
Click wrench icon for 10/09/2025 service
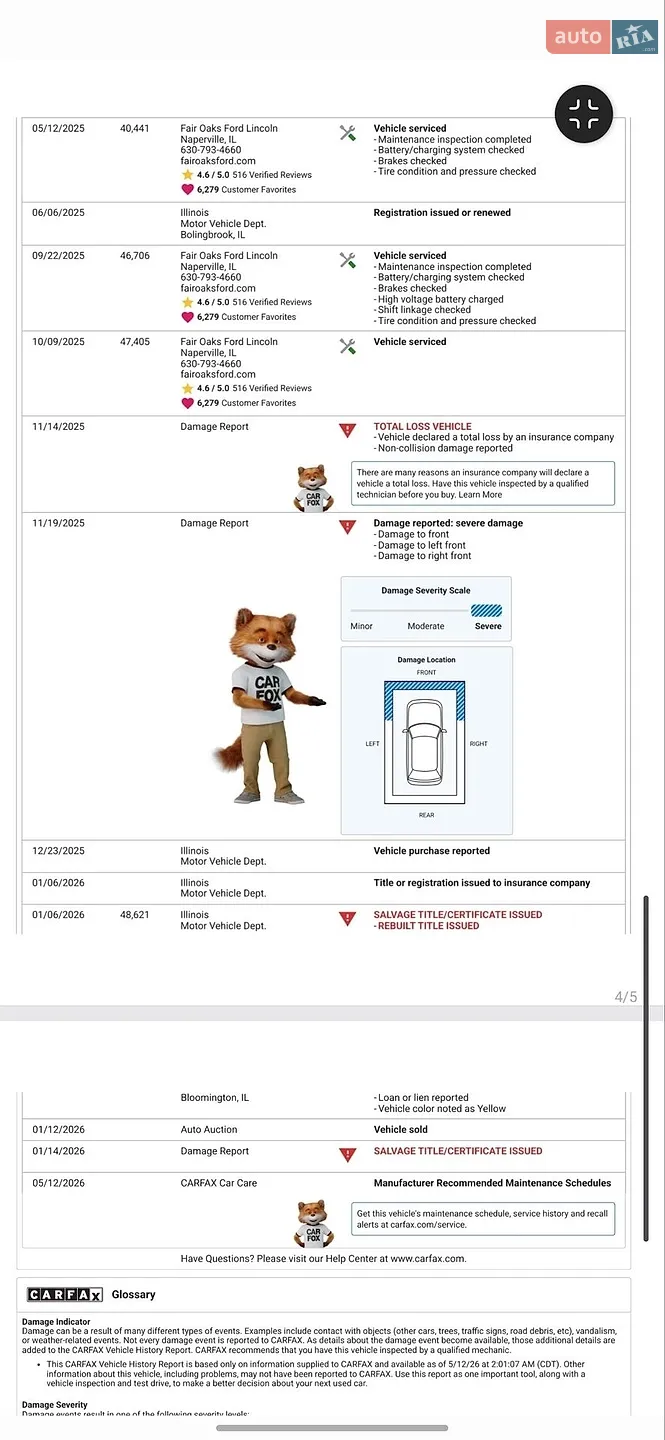point(348,346)
